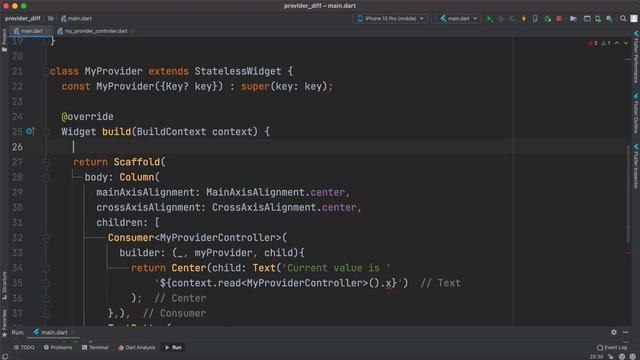Collapse MyProvider class fold at line 21
This screenshot has width=640, height=360.
(x=46, y=71)
